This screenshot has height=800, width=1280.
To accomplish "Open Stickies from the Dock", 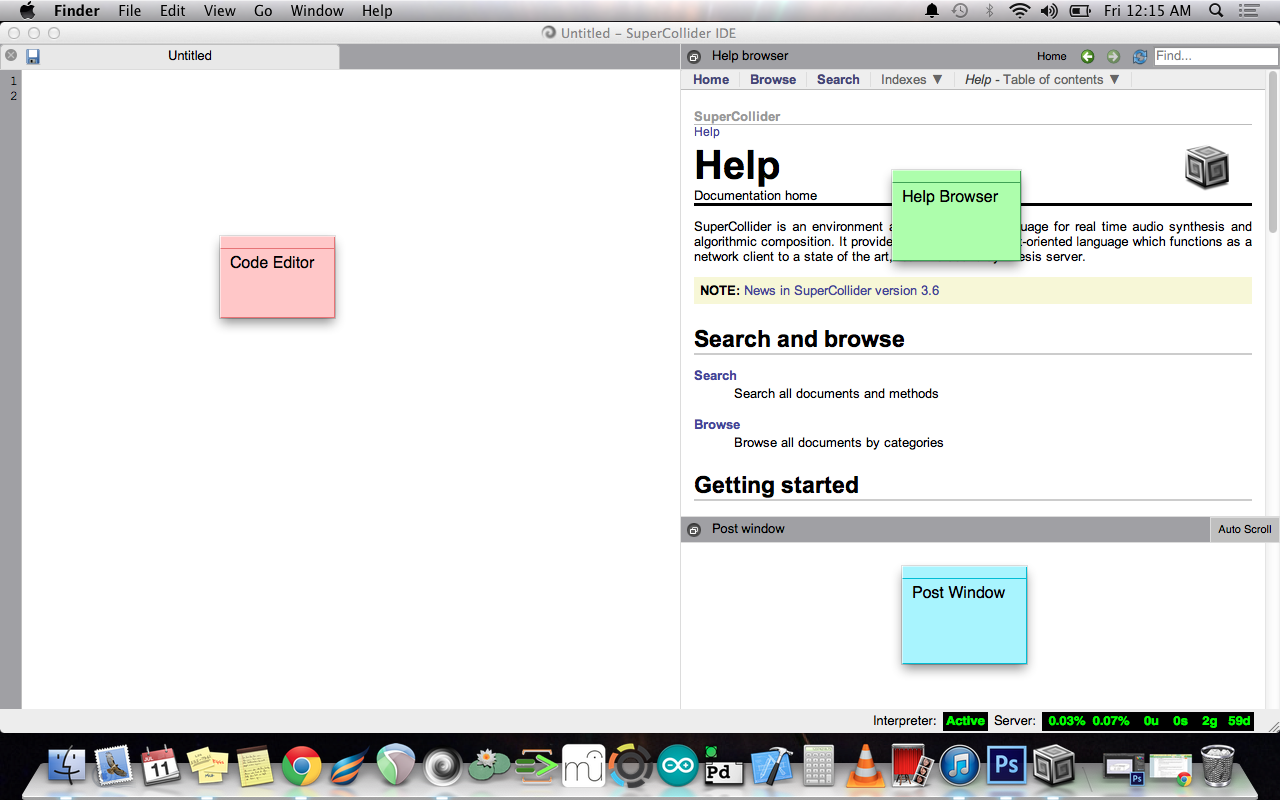I will click(x=208, y=766).
